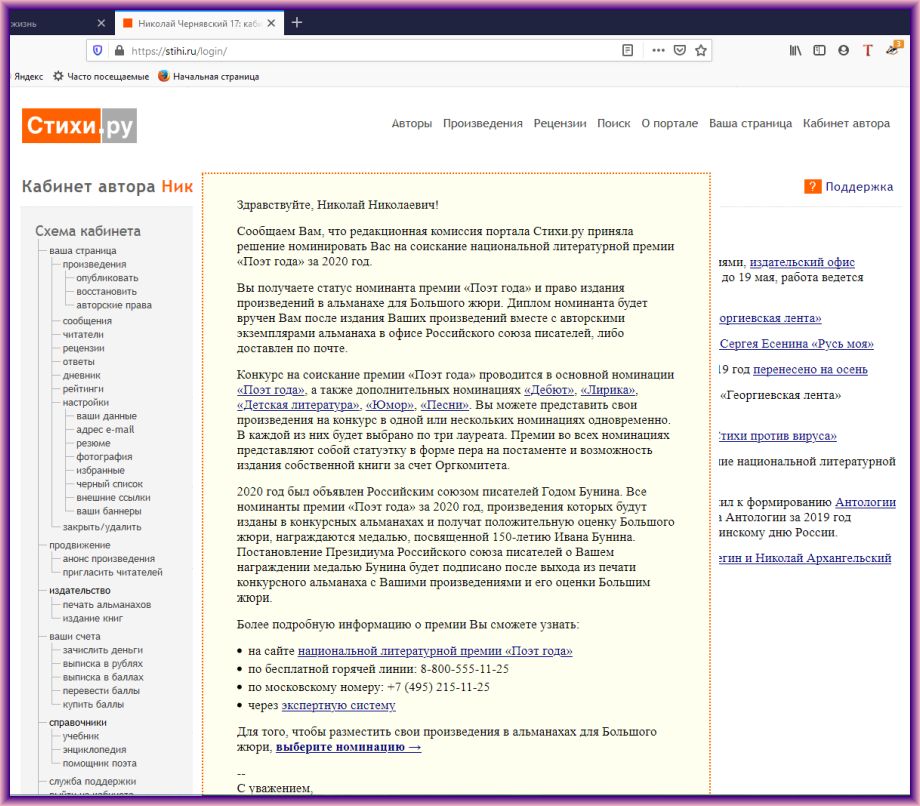This screenshot has height=806, width=920.
Task: Open 'печать альманахов' tree item
Action: tap(107, 604)
